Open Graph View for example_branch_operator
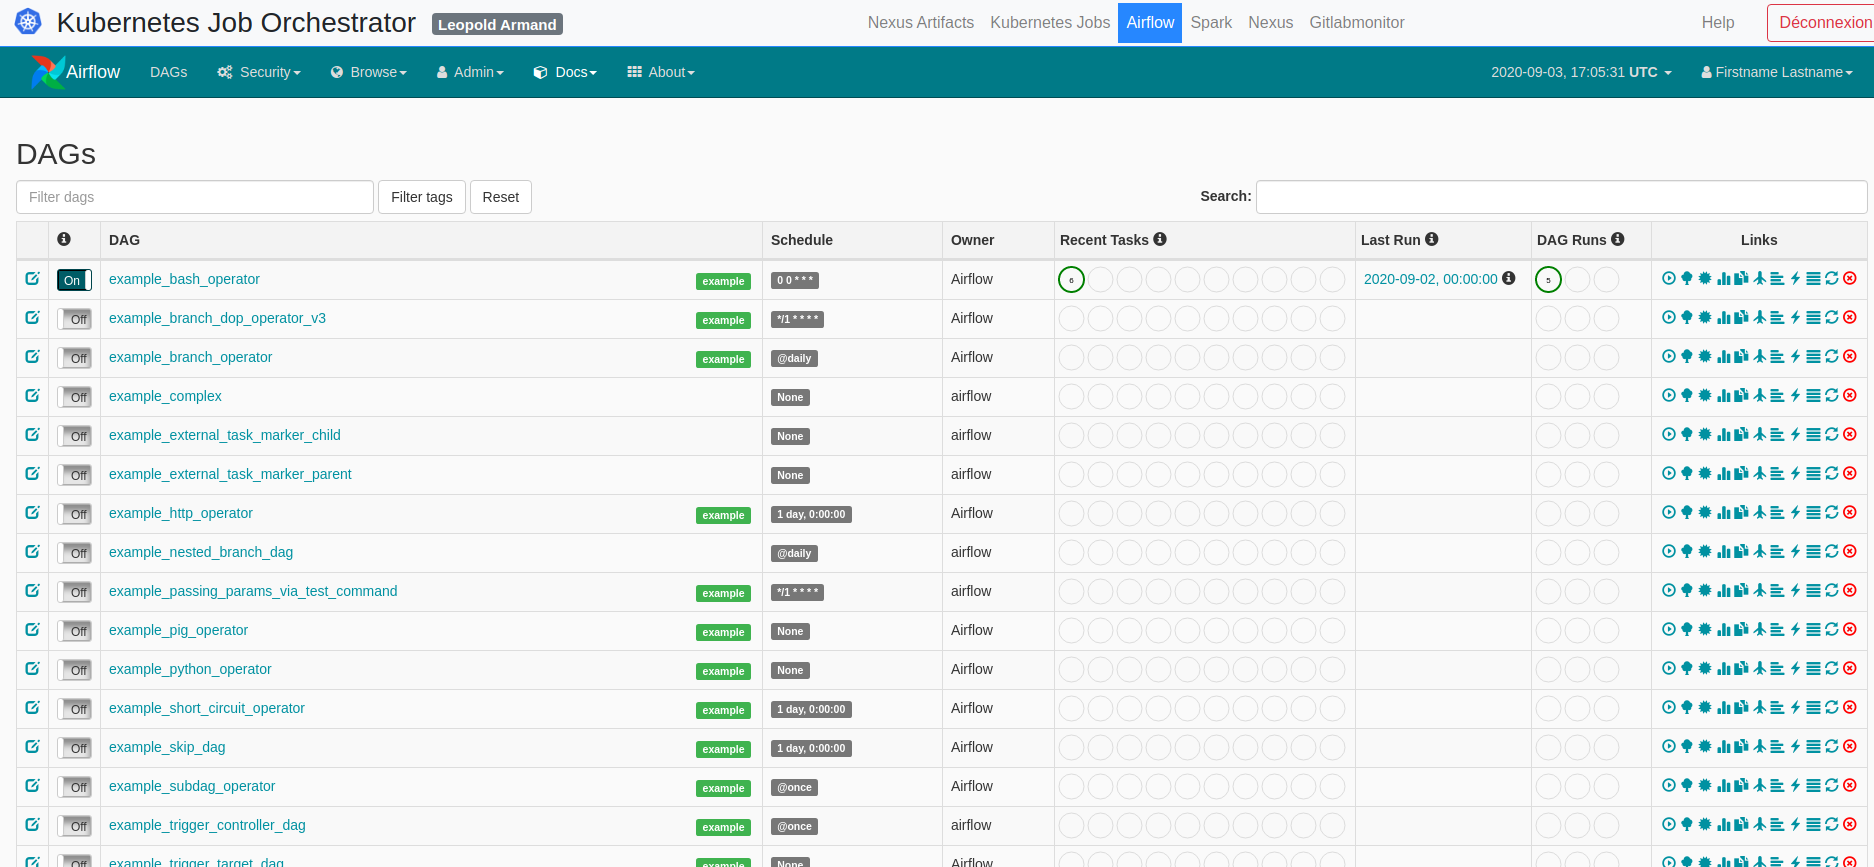1874x867 pixels. [1705, 356]
